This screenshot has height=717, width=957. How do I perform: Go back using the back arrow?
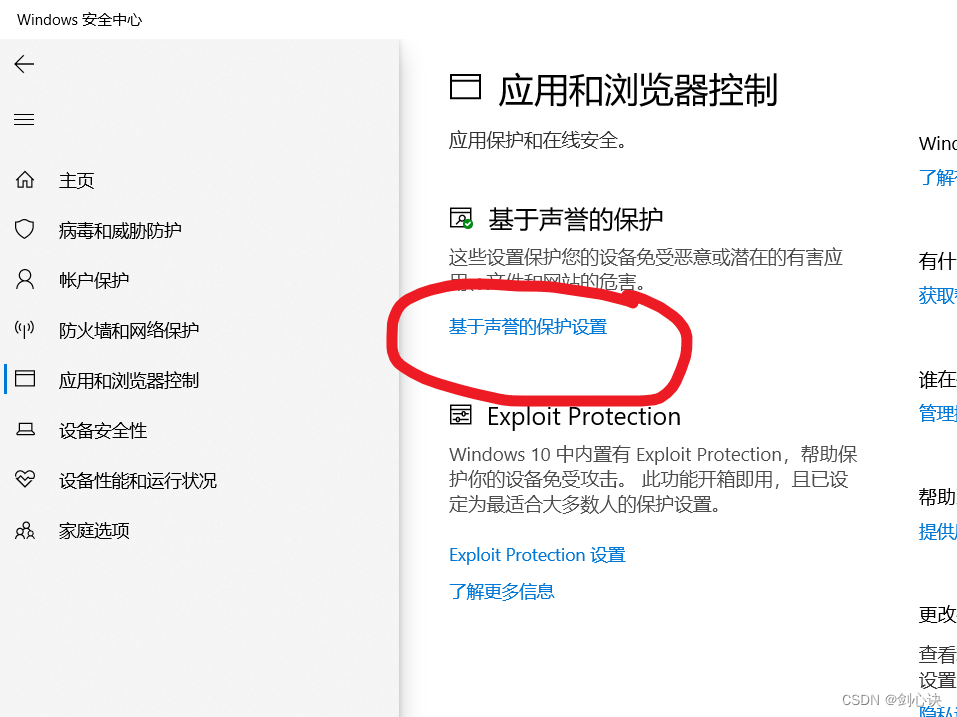pyautogui.click(x=24, y=64)
